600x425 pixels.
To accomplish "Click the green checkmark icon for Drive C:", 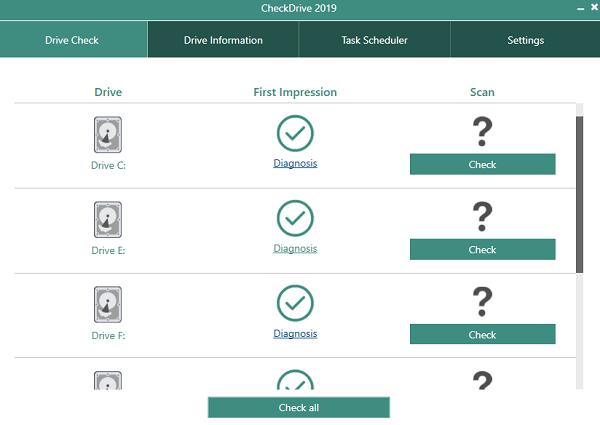I will (295, 133).
